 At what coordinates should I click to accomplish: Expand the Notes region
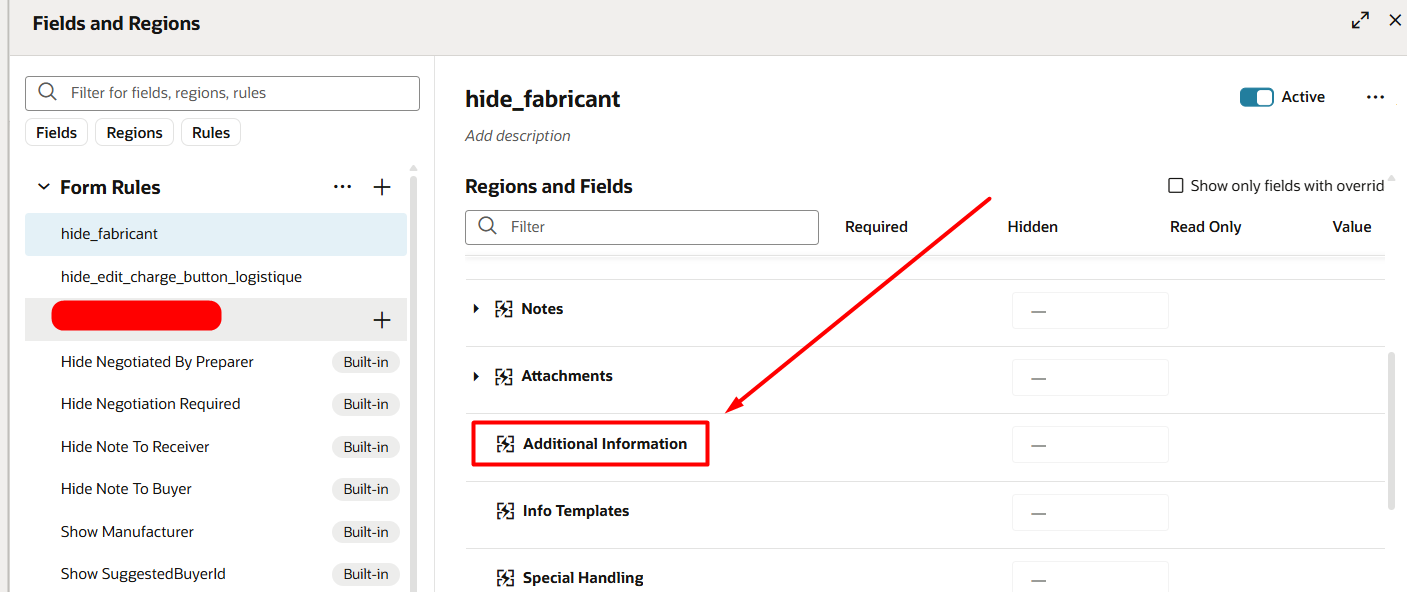click(x=475, y=308)
